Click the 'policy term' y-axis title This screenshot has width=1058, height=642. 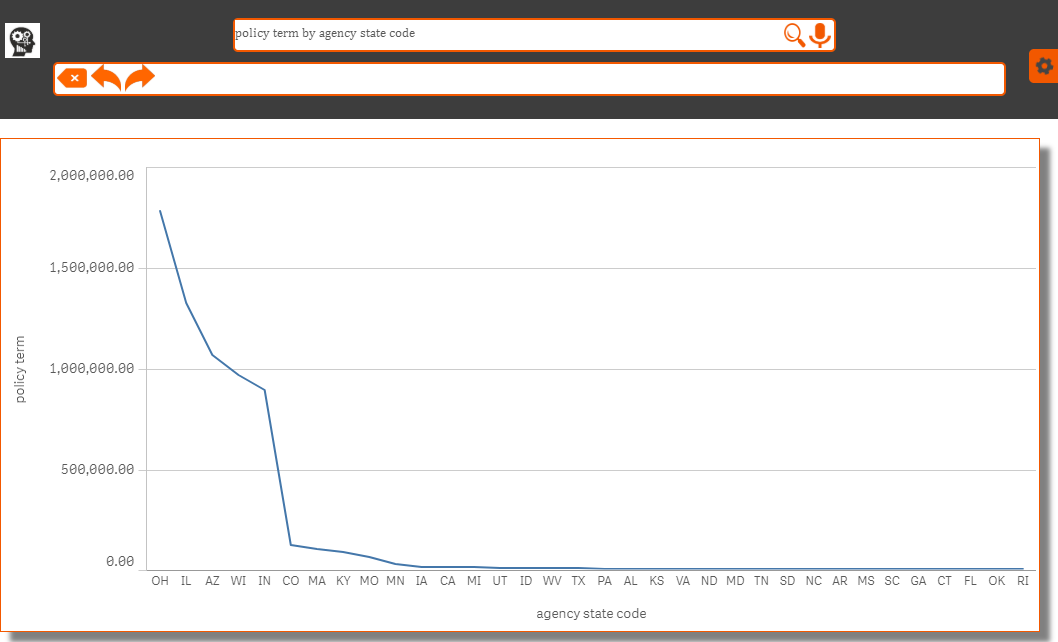click(20, 369)
